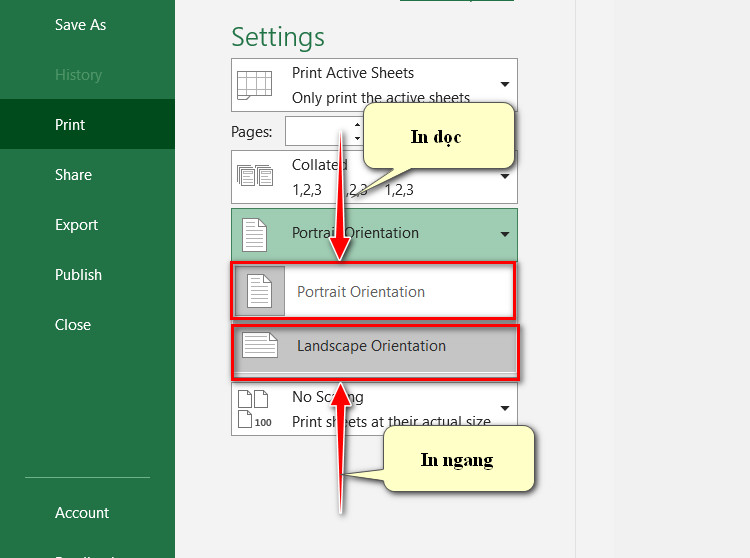Click the portrait page icon in orientation header
750x558 pixels.
(254, 235)
